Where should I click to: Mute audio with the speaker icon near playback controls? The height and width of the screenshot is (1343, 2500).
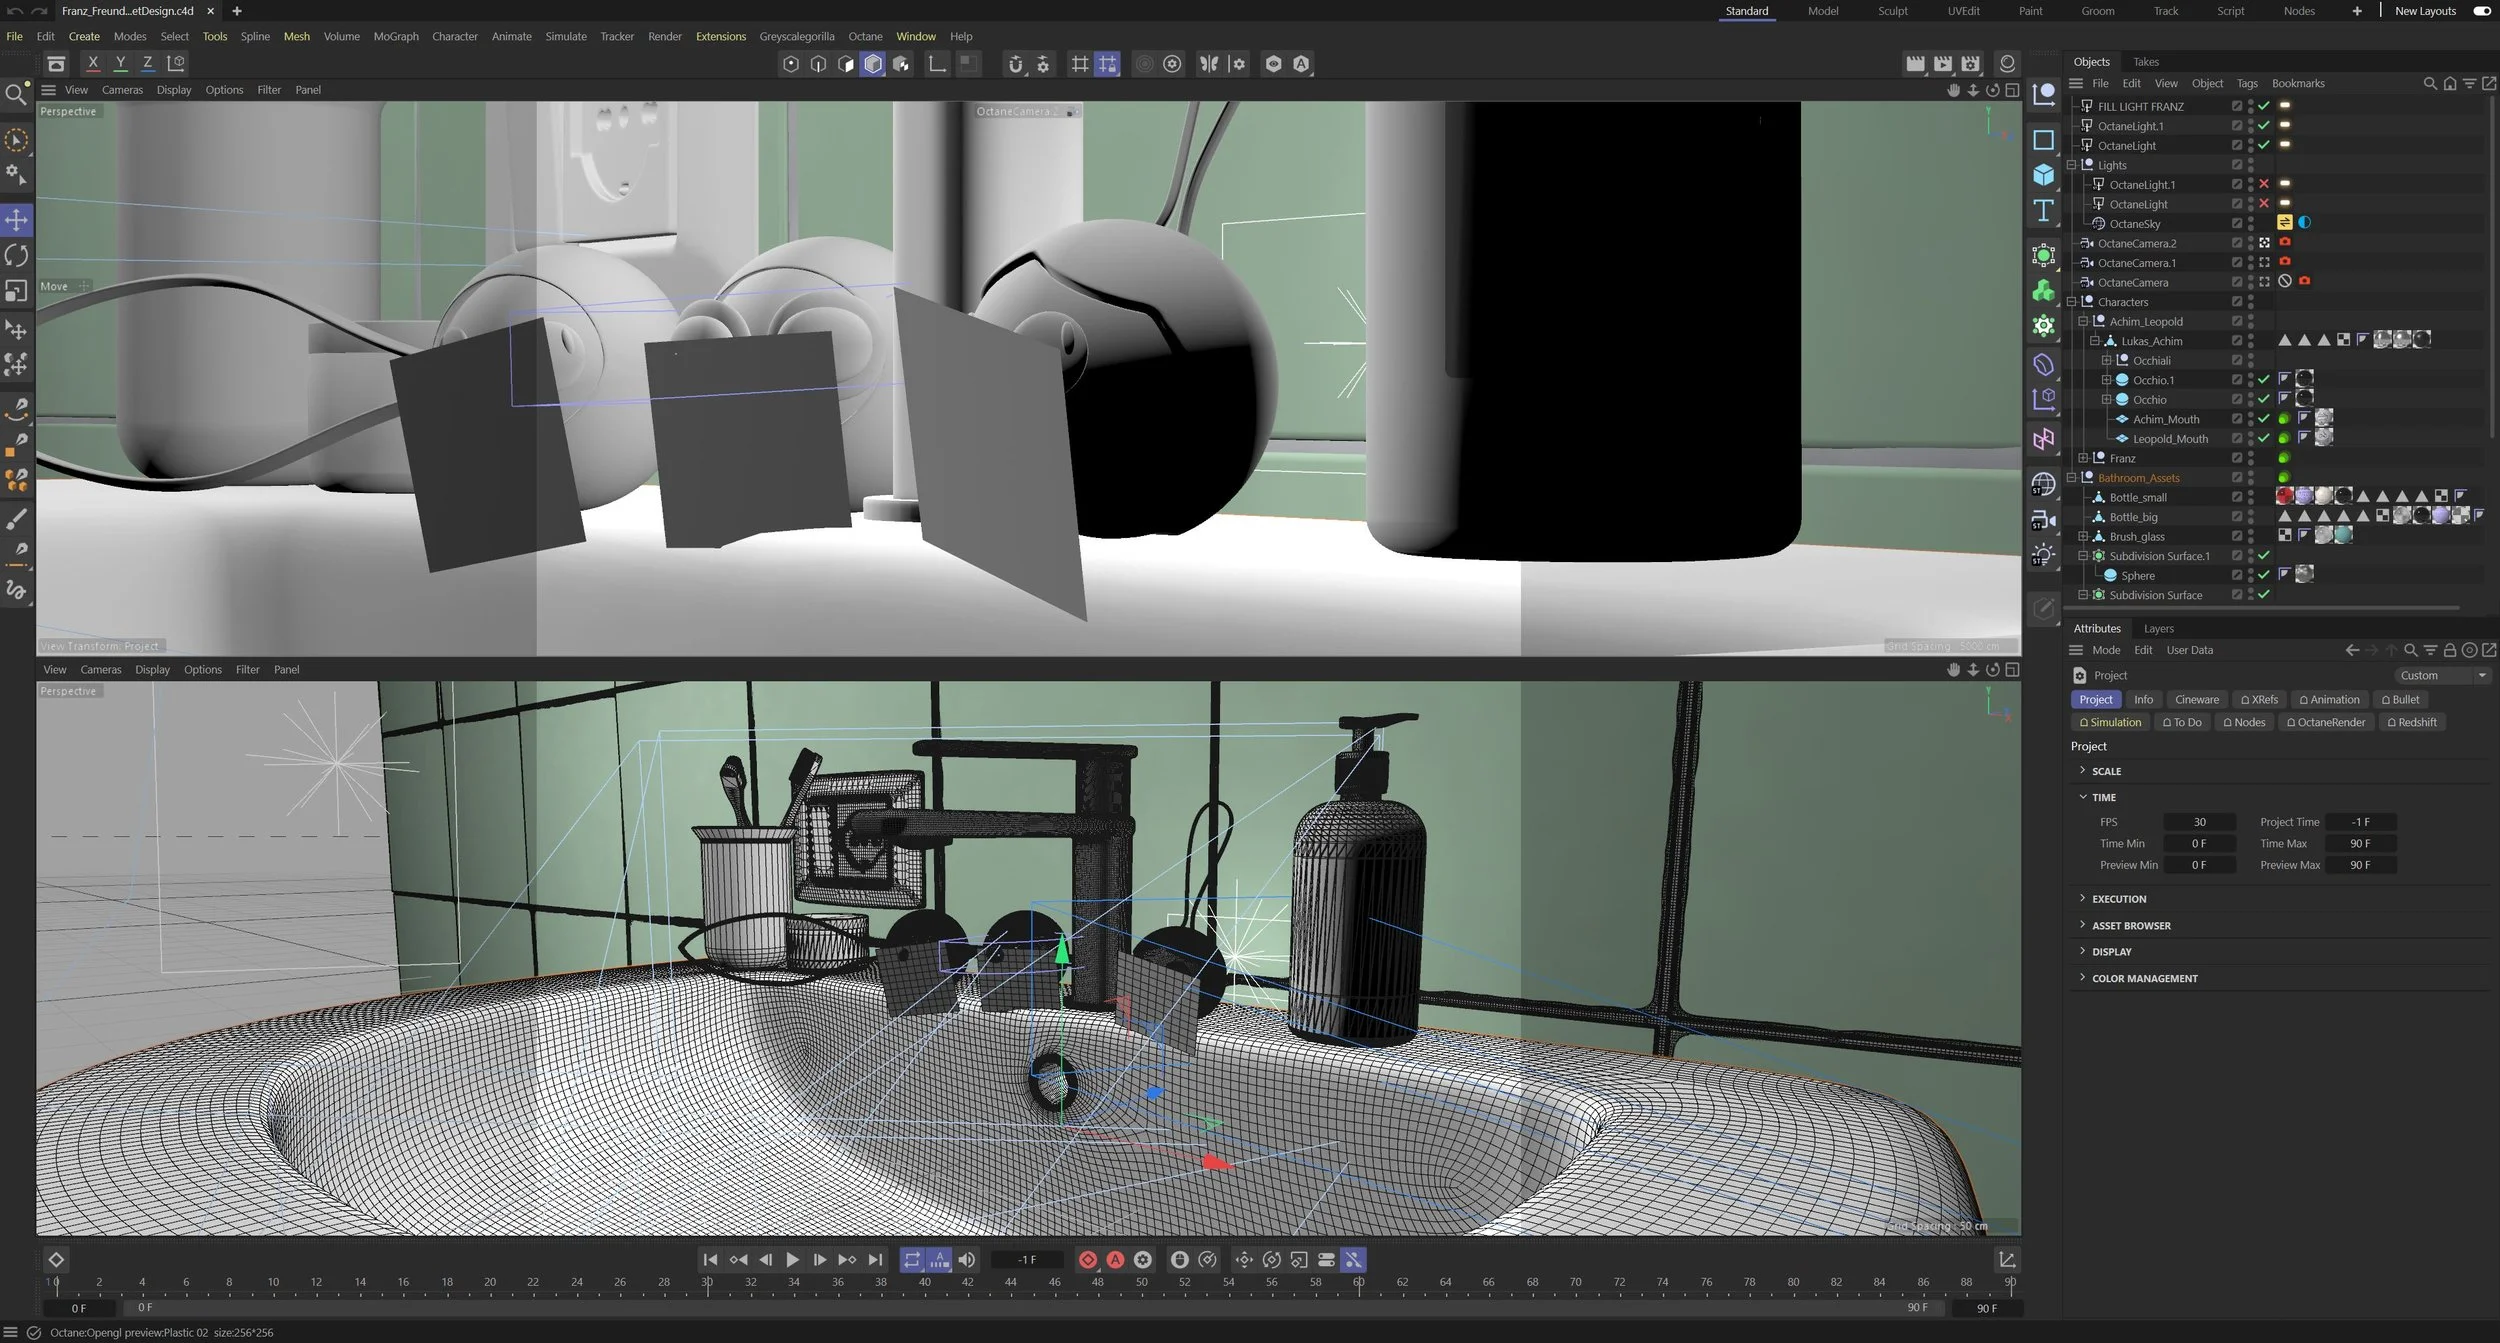966,1260
